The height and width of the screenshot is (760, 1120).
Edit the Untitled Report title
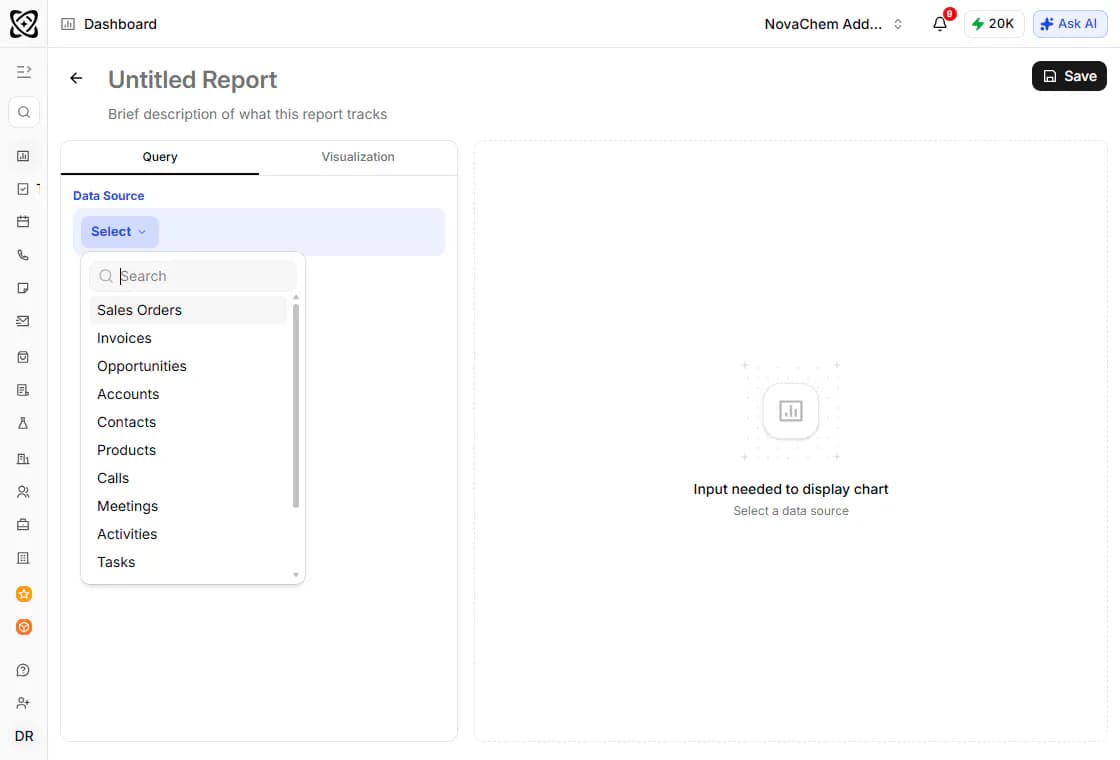(x=192, y=79)
